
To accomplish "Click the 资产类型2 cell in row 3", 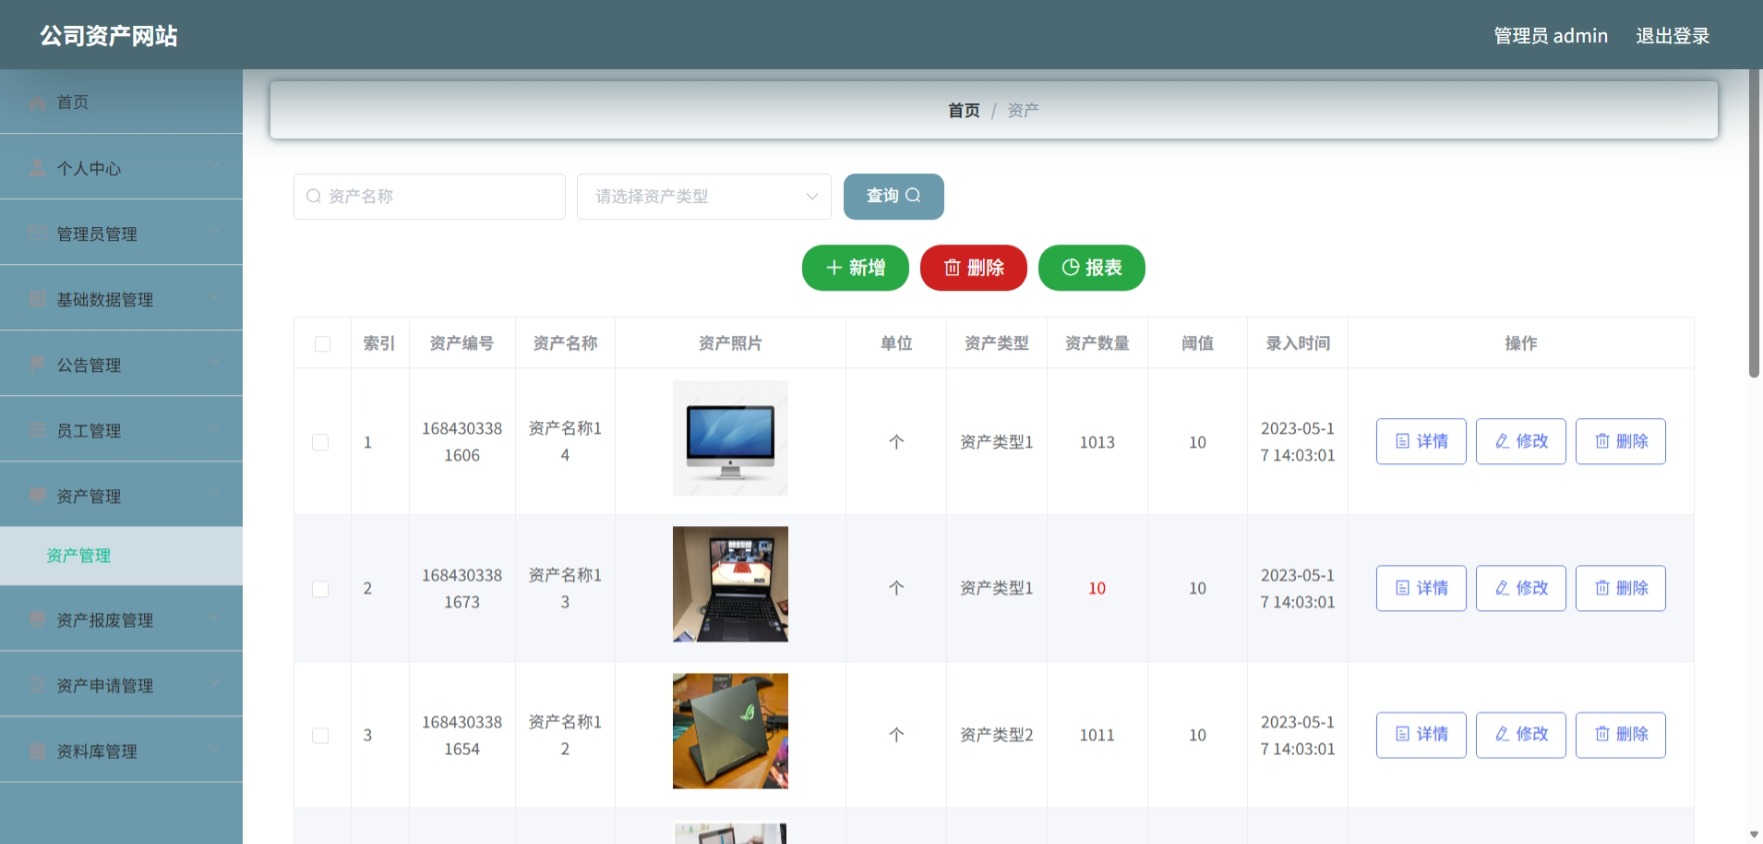I will [x=996, y=735].
